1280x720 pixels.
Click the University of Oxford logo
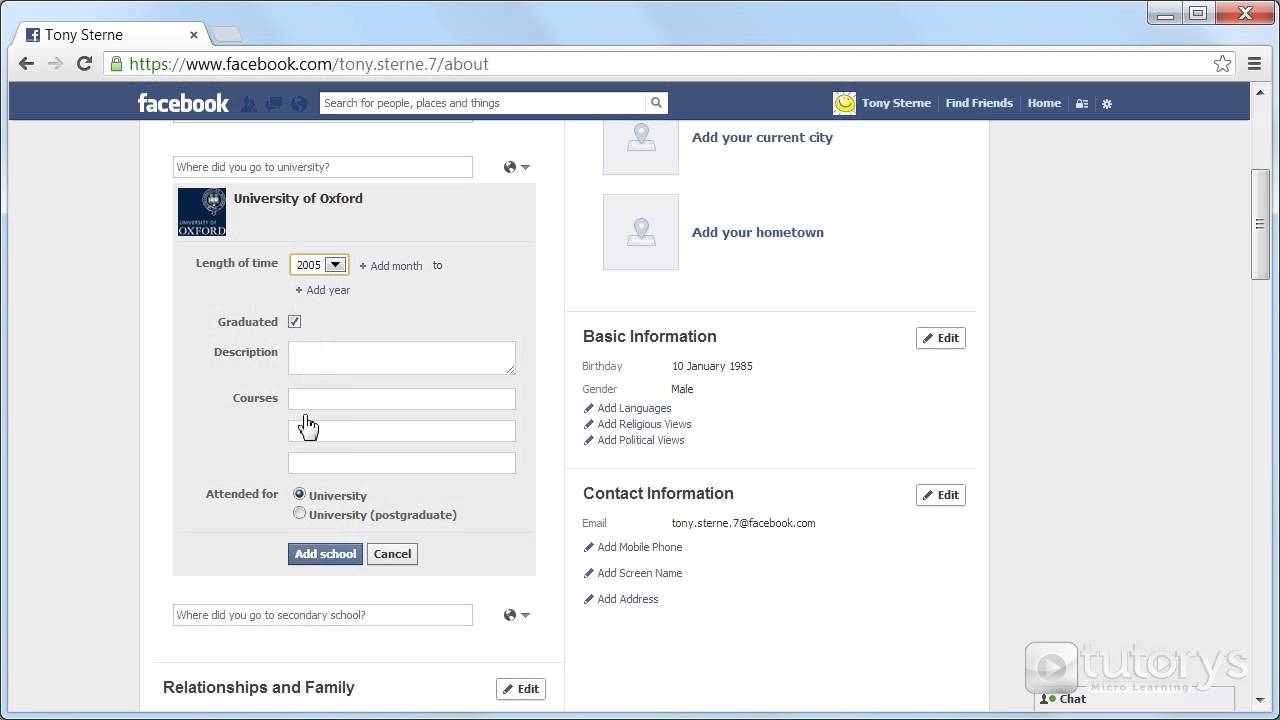(x=202, y=212)
